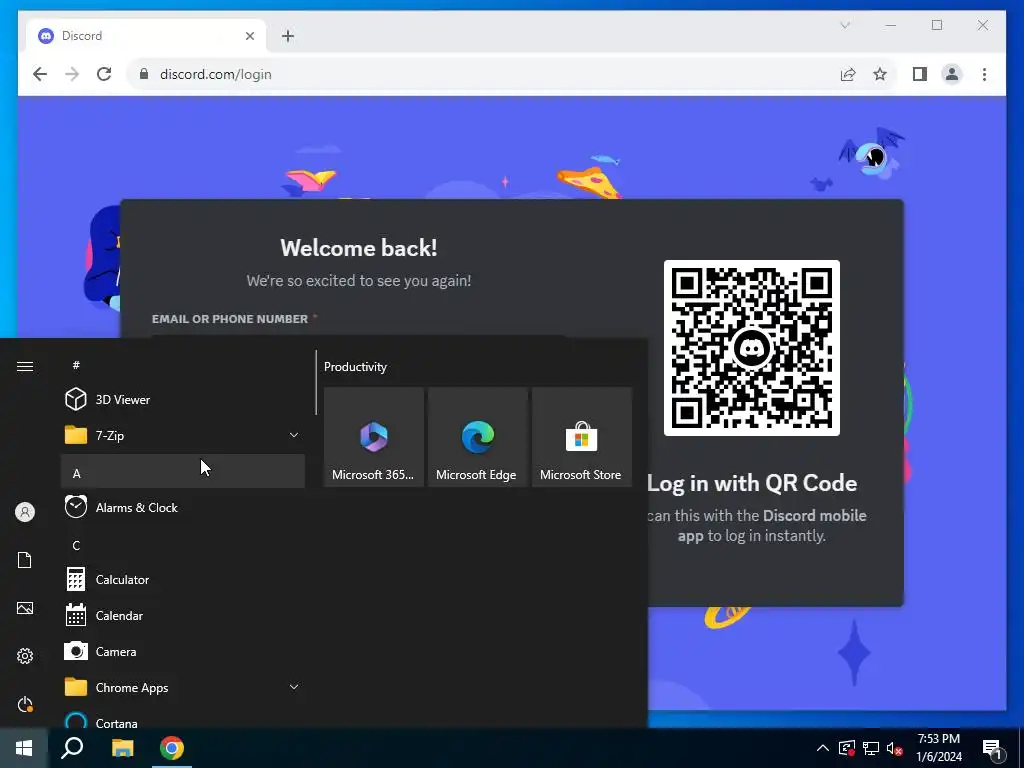Open the notification center icon

pos(992,749)
